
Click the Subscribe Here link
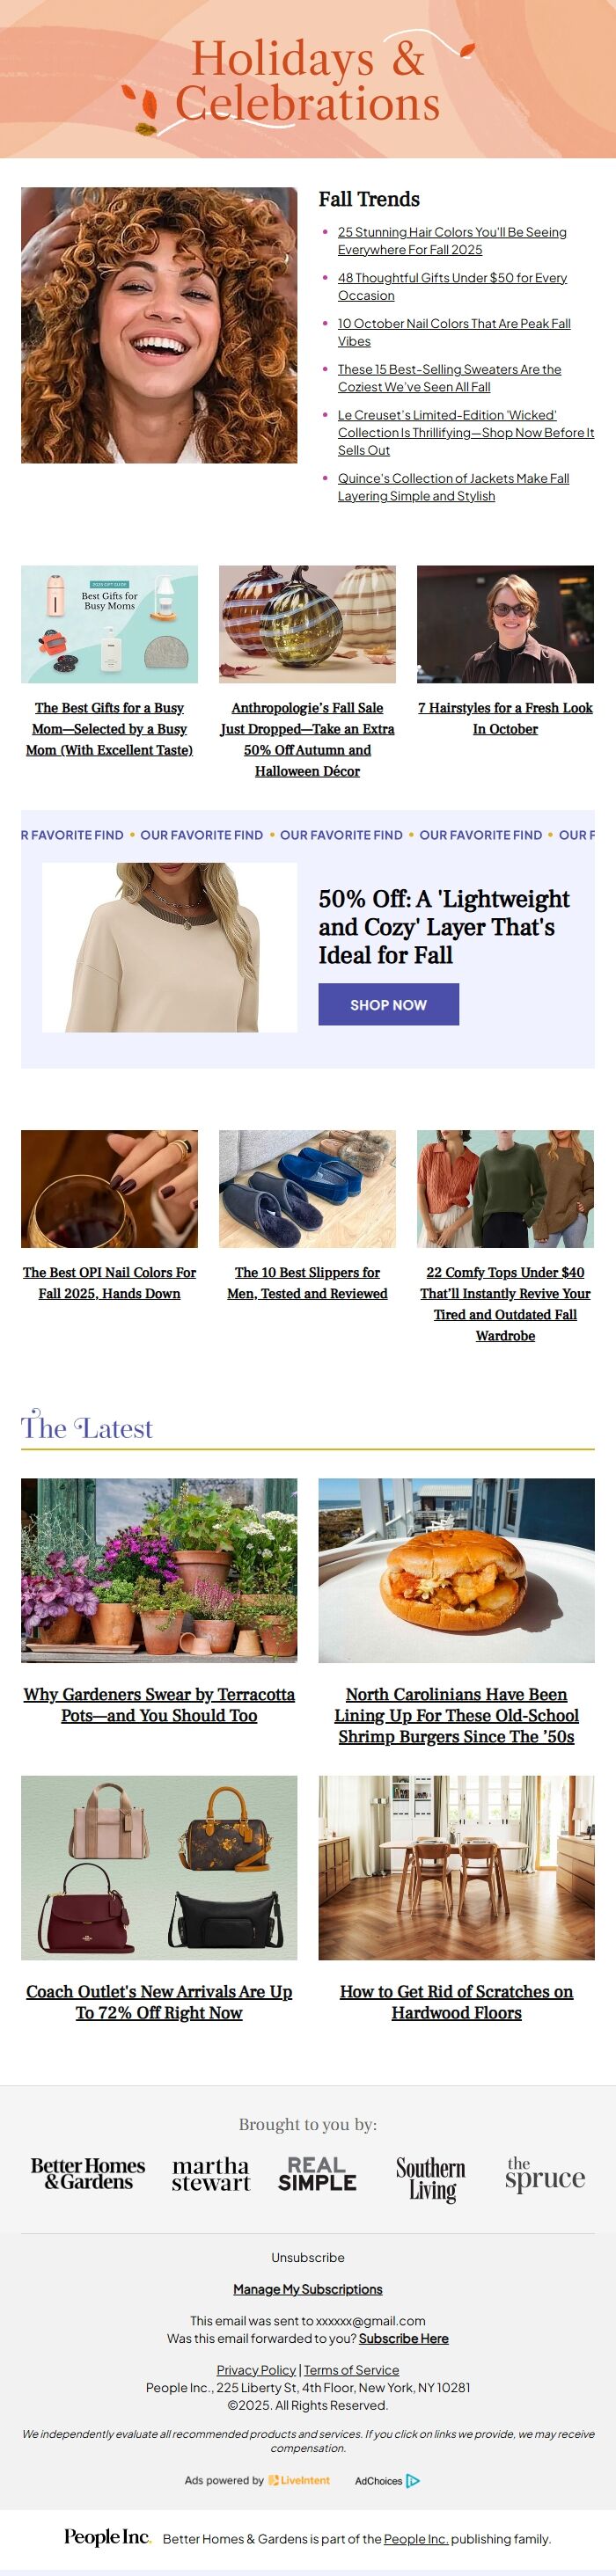coord(404,2338)
